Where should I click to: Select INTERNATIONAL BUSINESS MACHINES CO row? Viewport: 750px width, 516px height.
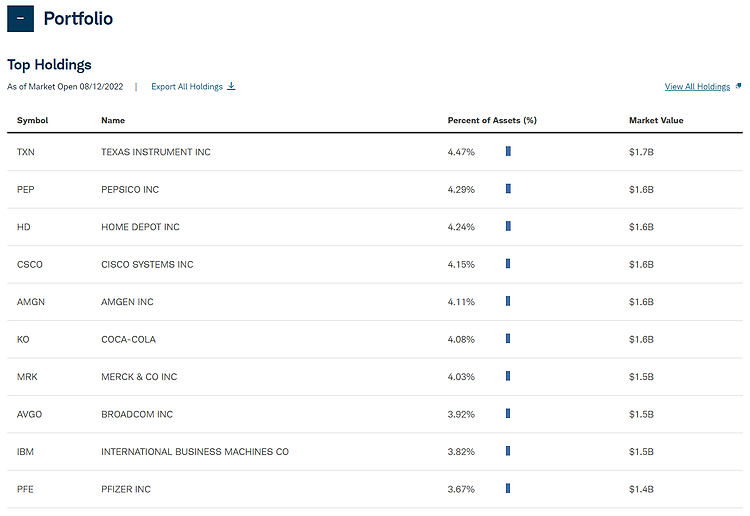coord(375,452)
